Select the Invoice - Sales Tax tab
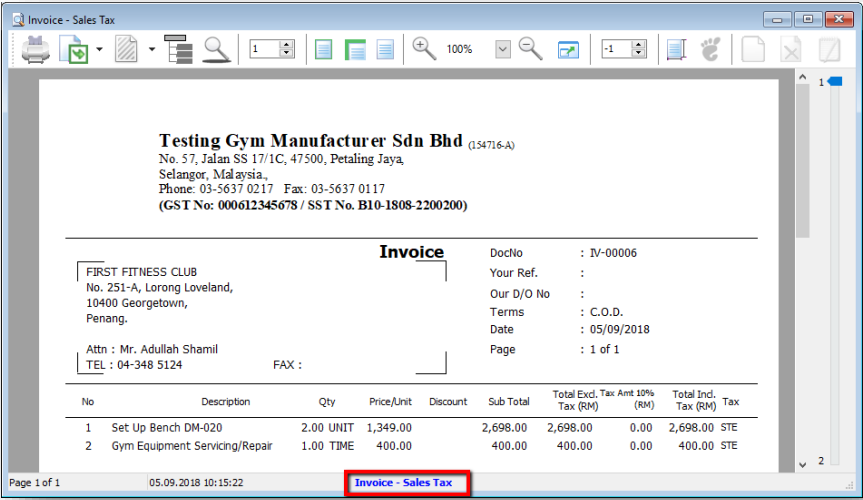Screen dimensions: 863x500 click(403, 483)
